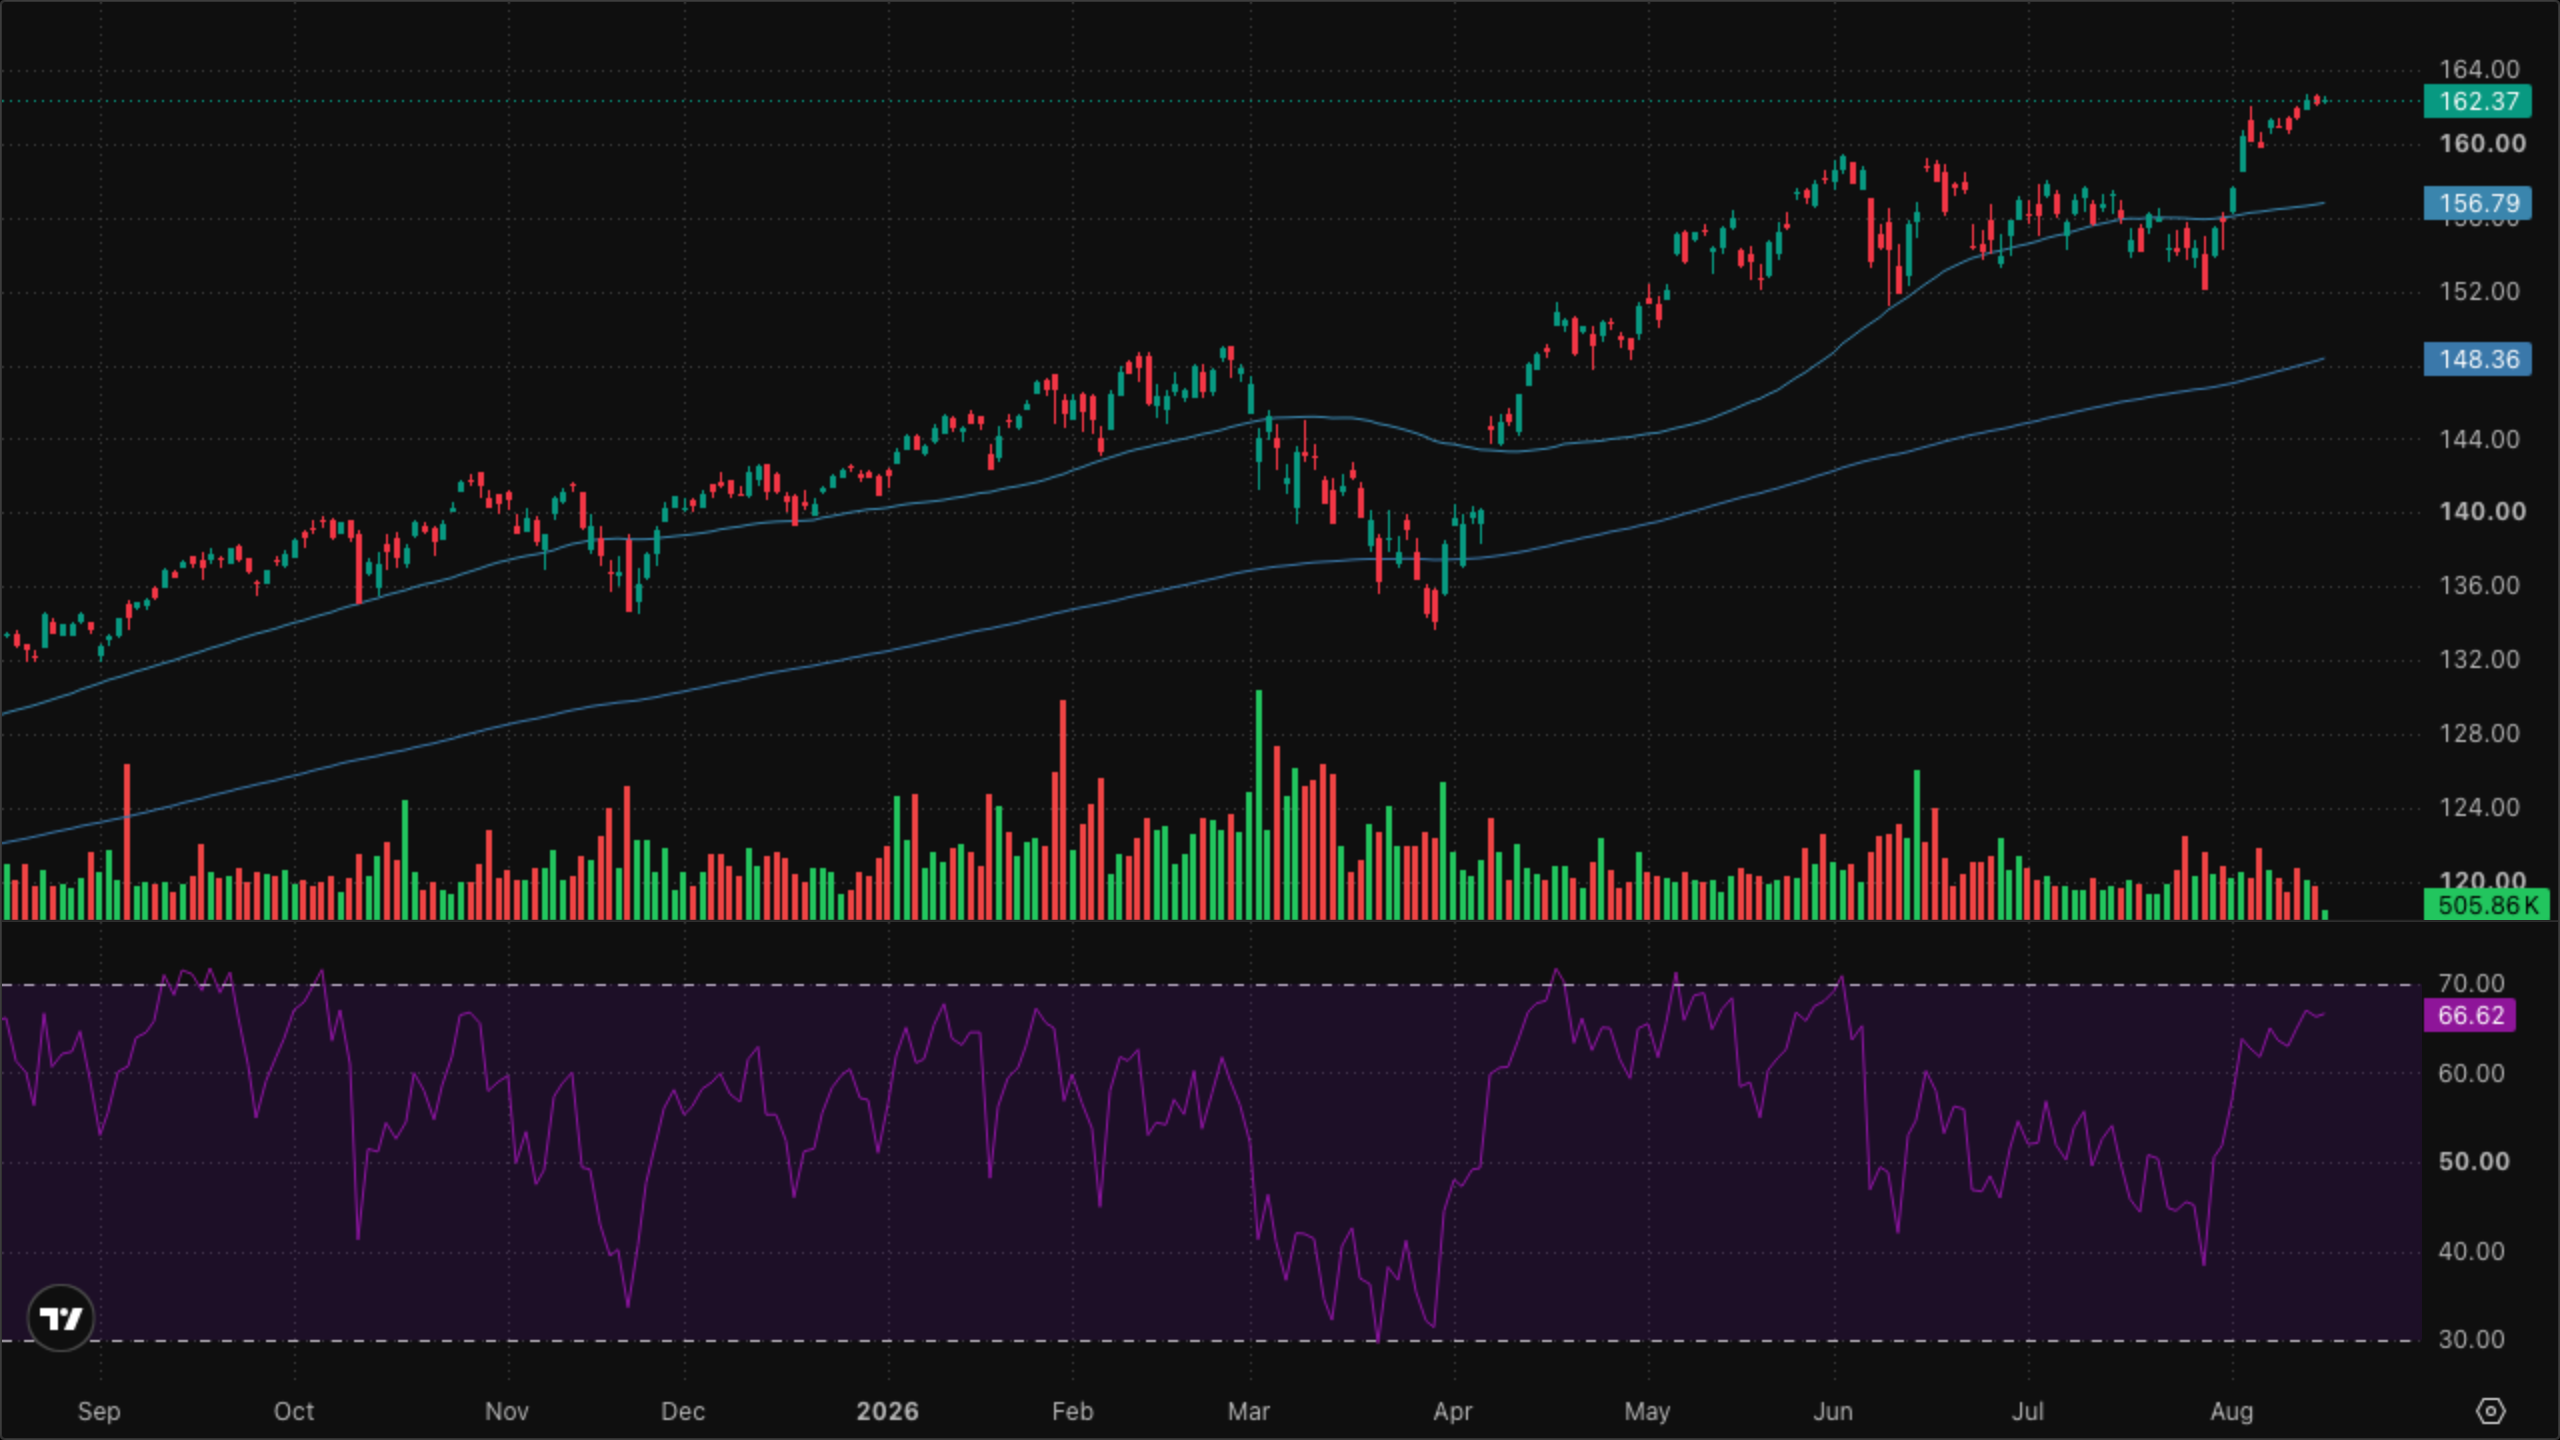Click the RSI 60.00 scale label

[x=2471, y=1073]
